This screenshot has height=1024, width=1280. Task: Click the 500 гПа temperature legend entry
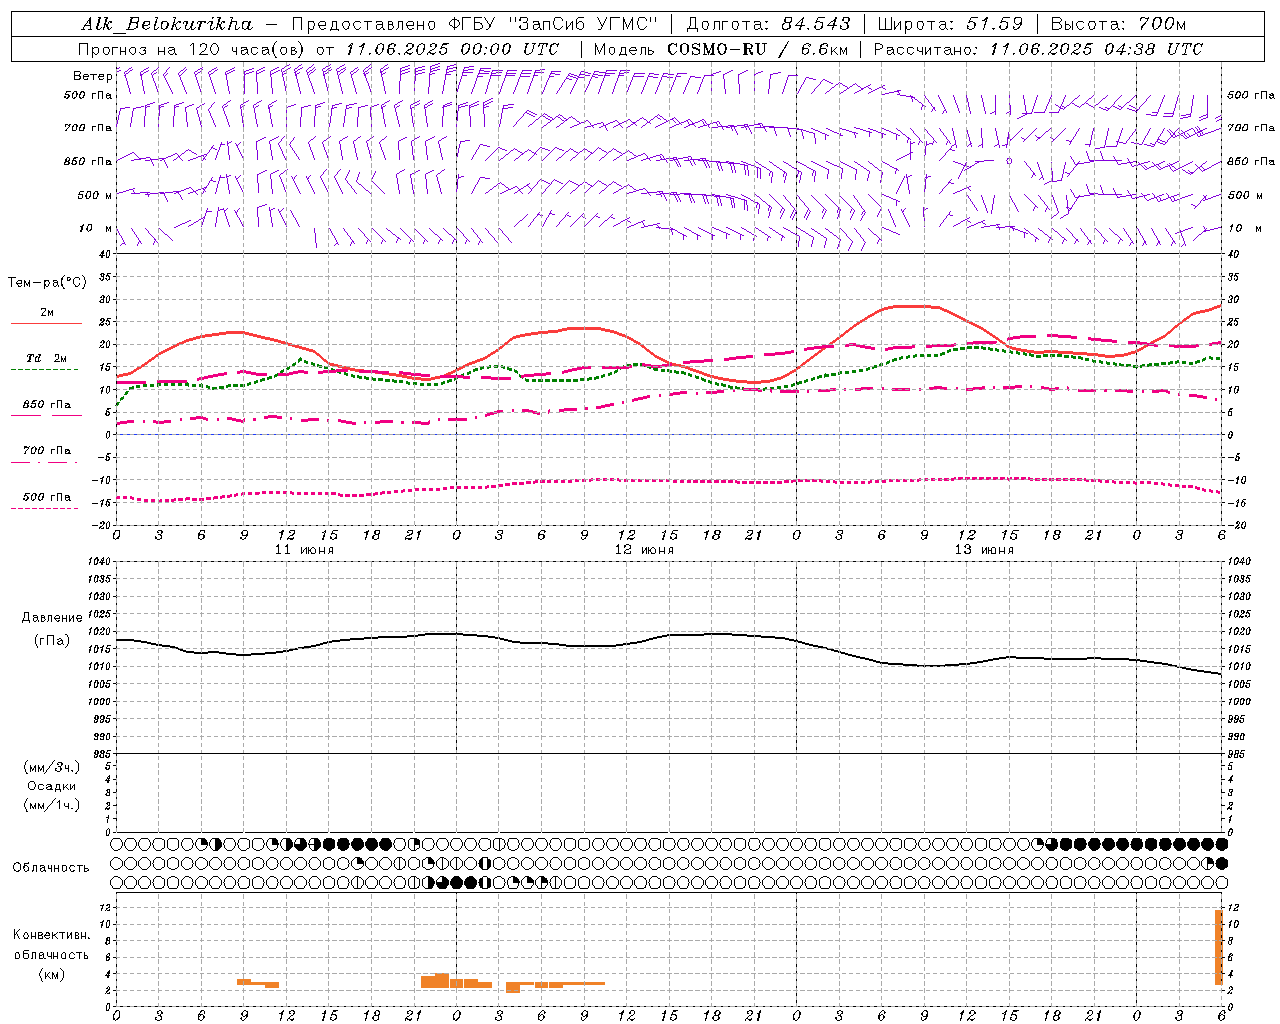pyautogui.click(x=47, y=497)
